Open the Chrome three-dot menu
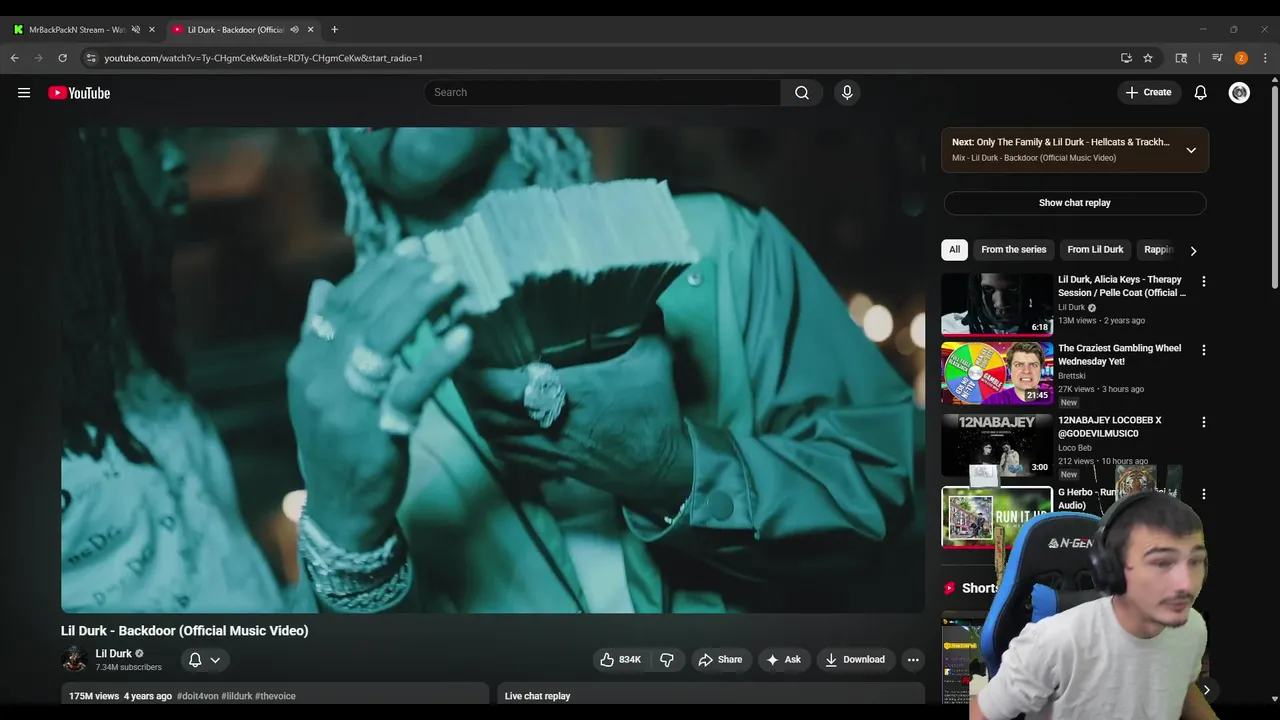This screenshot has height=720, width=1280. 1265,58
